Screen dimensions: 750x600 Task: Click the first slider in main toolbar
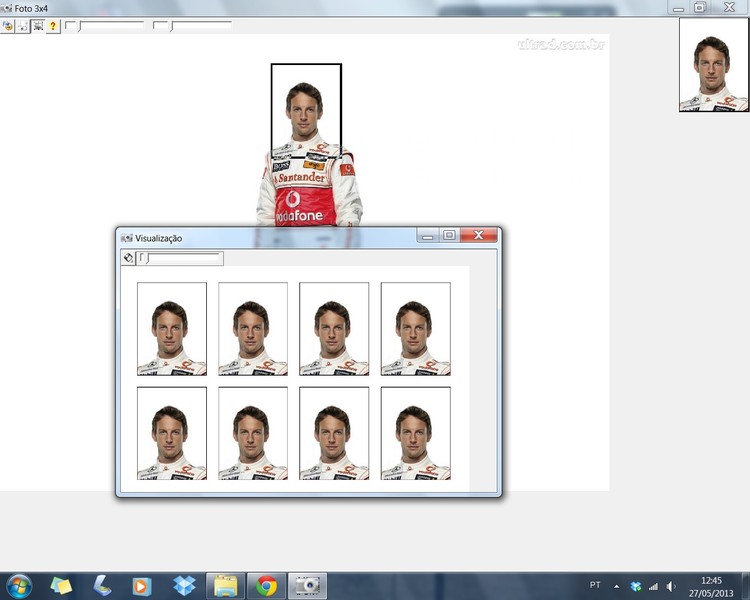click(111, 26)
